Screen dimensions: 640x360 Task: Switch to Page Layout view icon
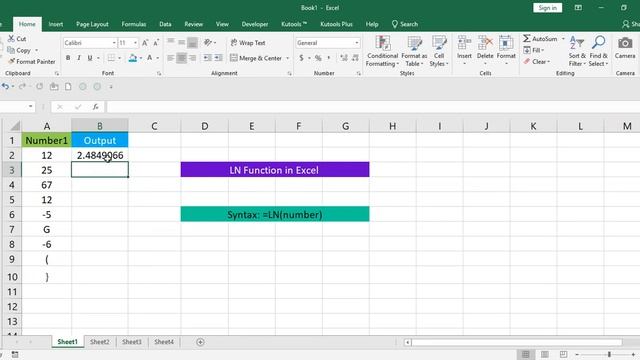tap(544, 354)
